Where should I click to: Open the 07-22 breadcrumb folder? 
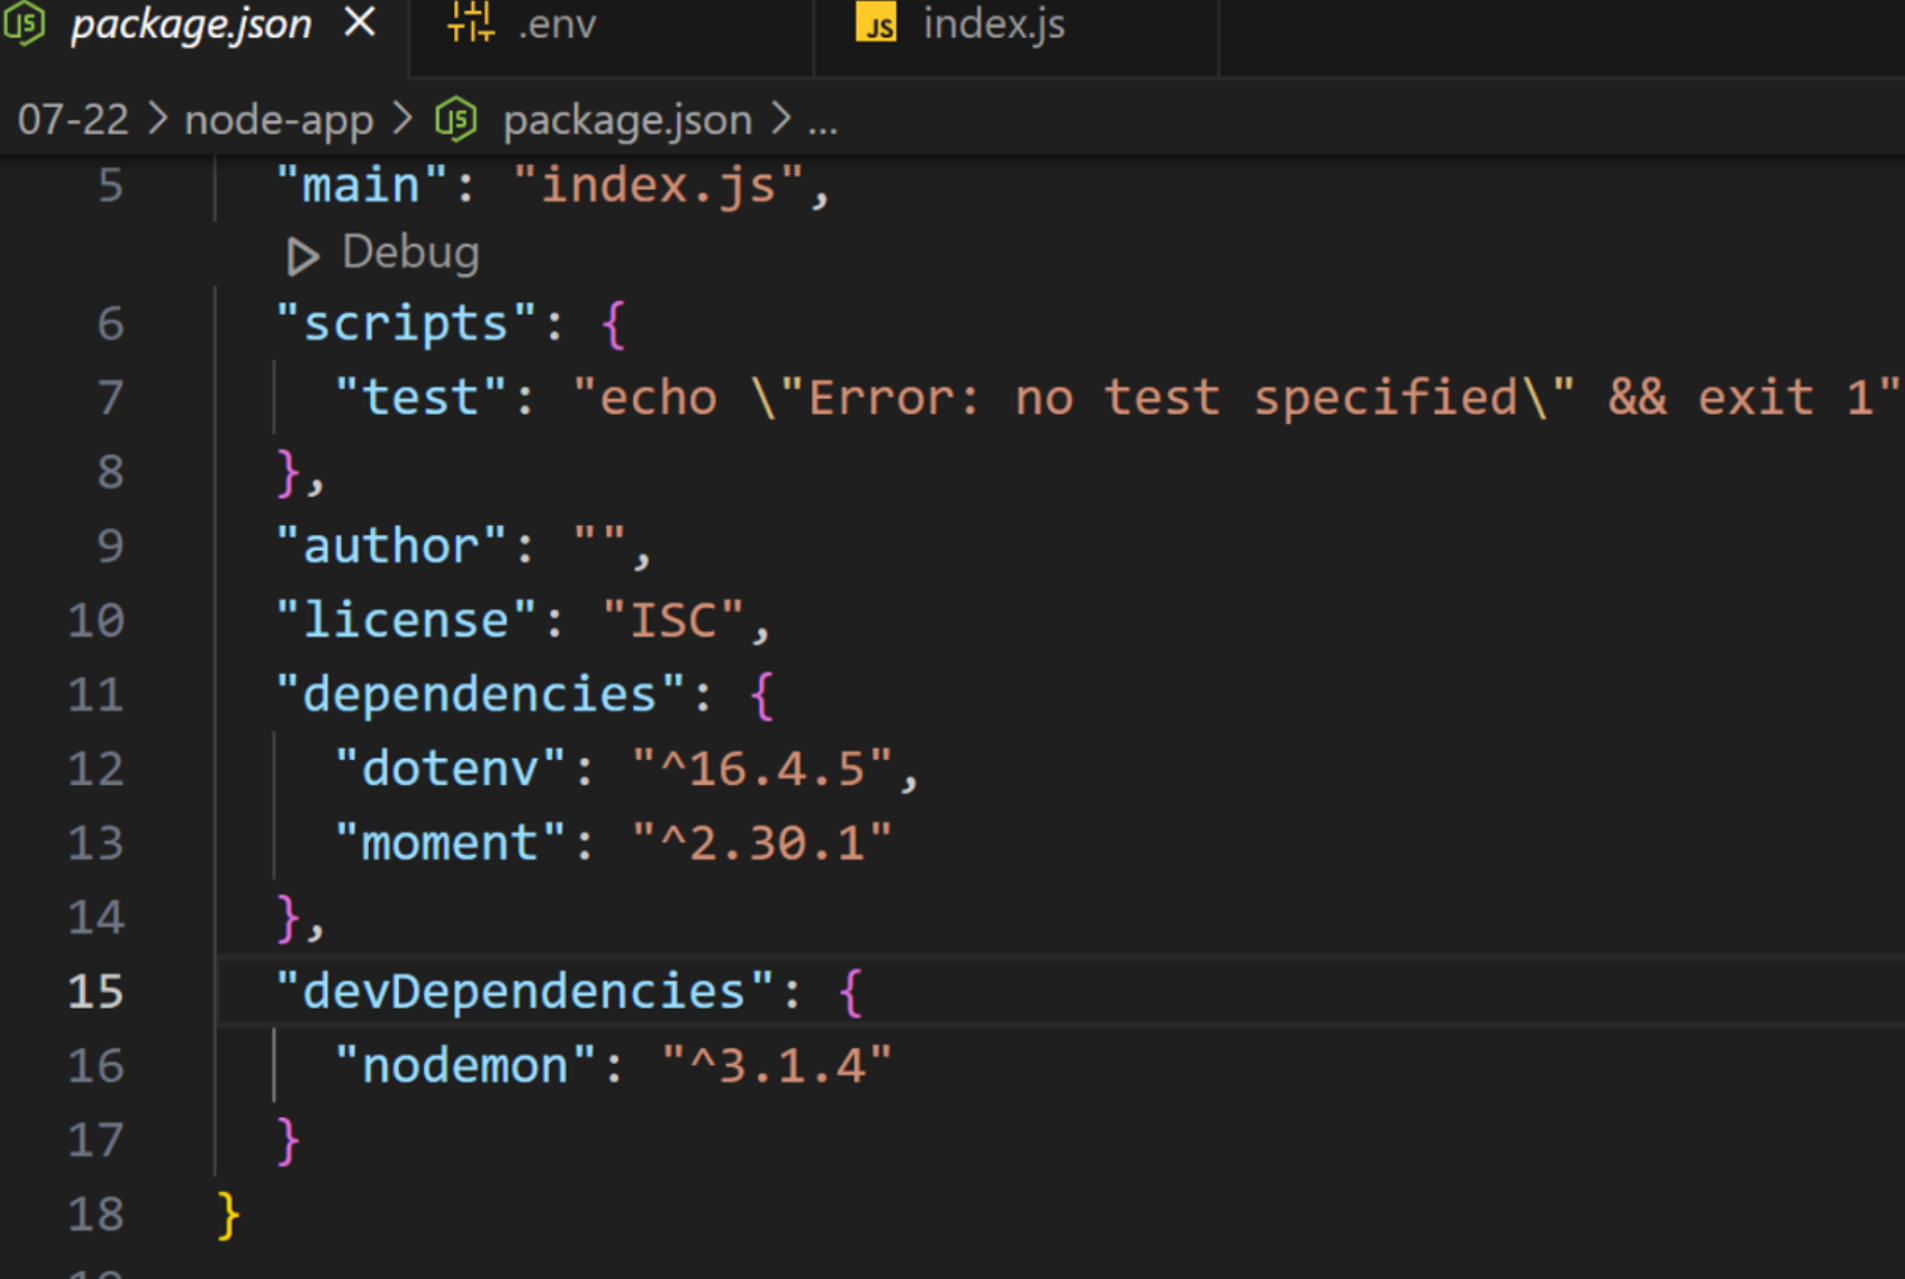pyautogui.click(x=73, y=121)
